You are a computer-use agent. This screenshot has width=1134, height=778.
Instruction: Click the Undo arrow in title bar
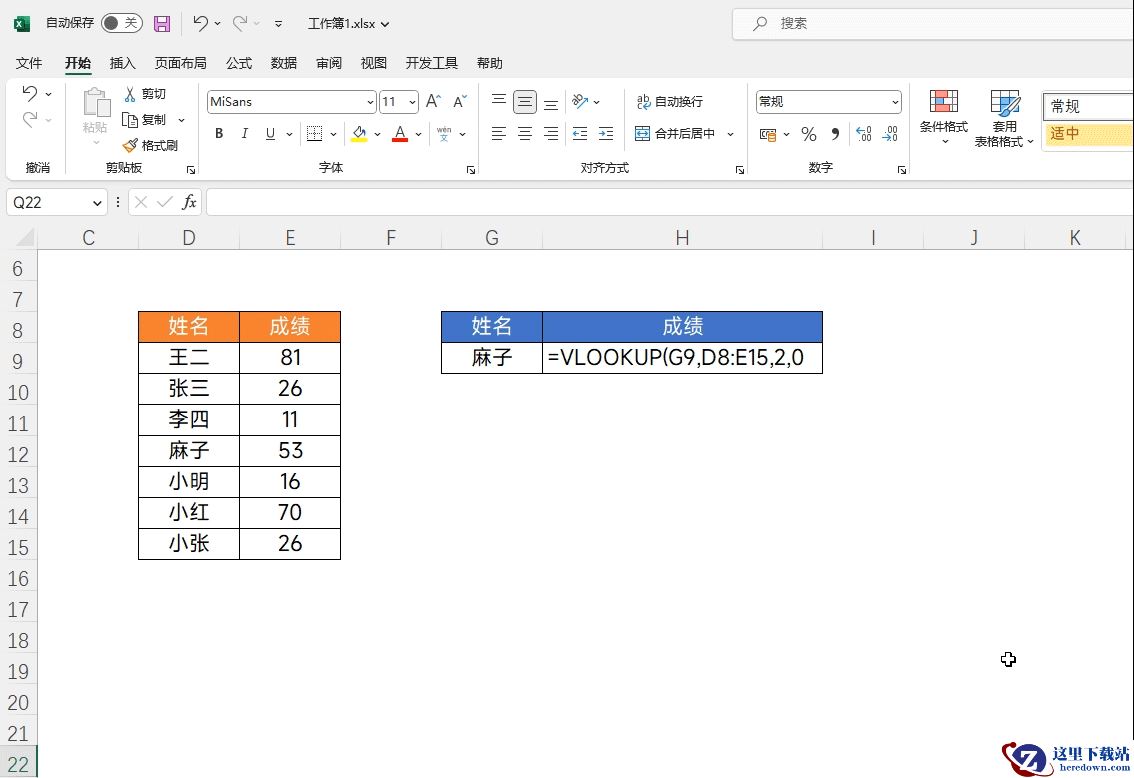coord(200,23)
